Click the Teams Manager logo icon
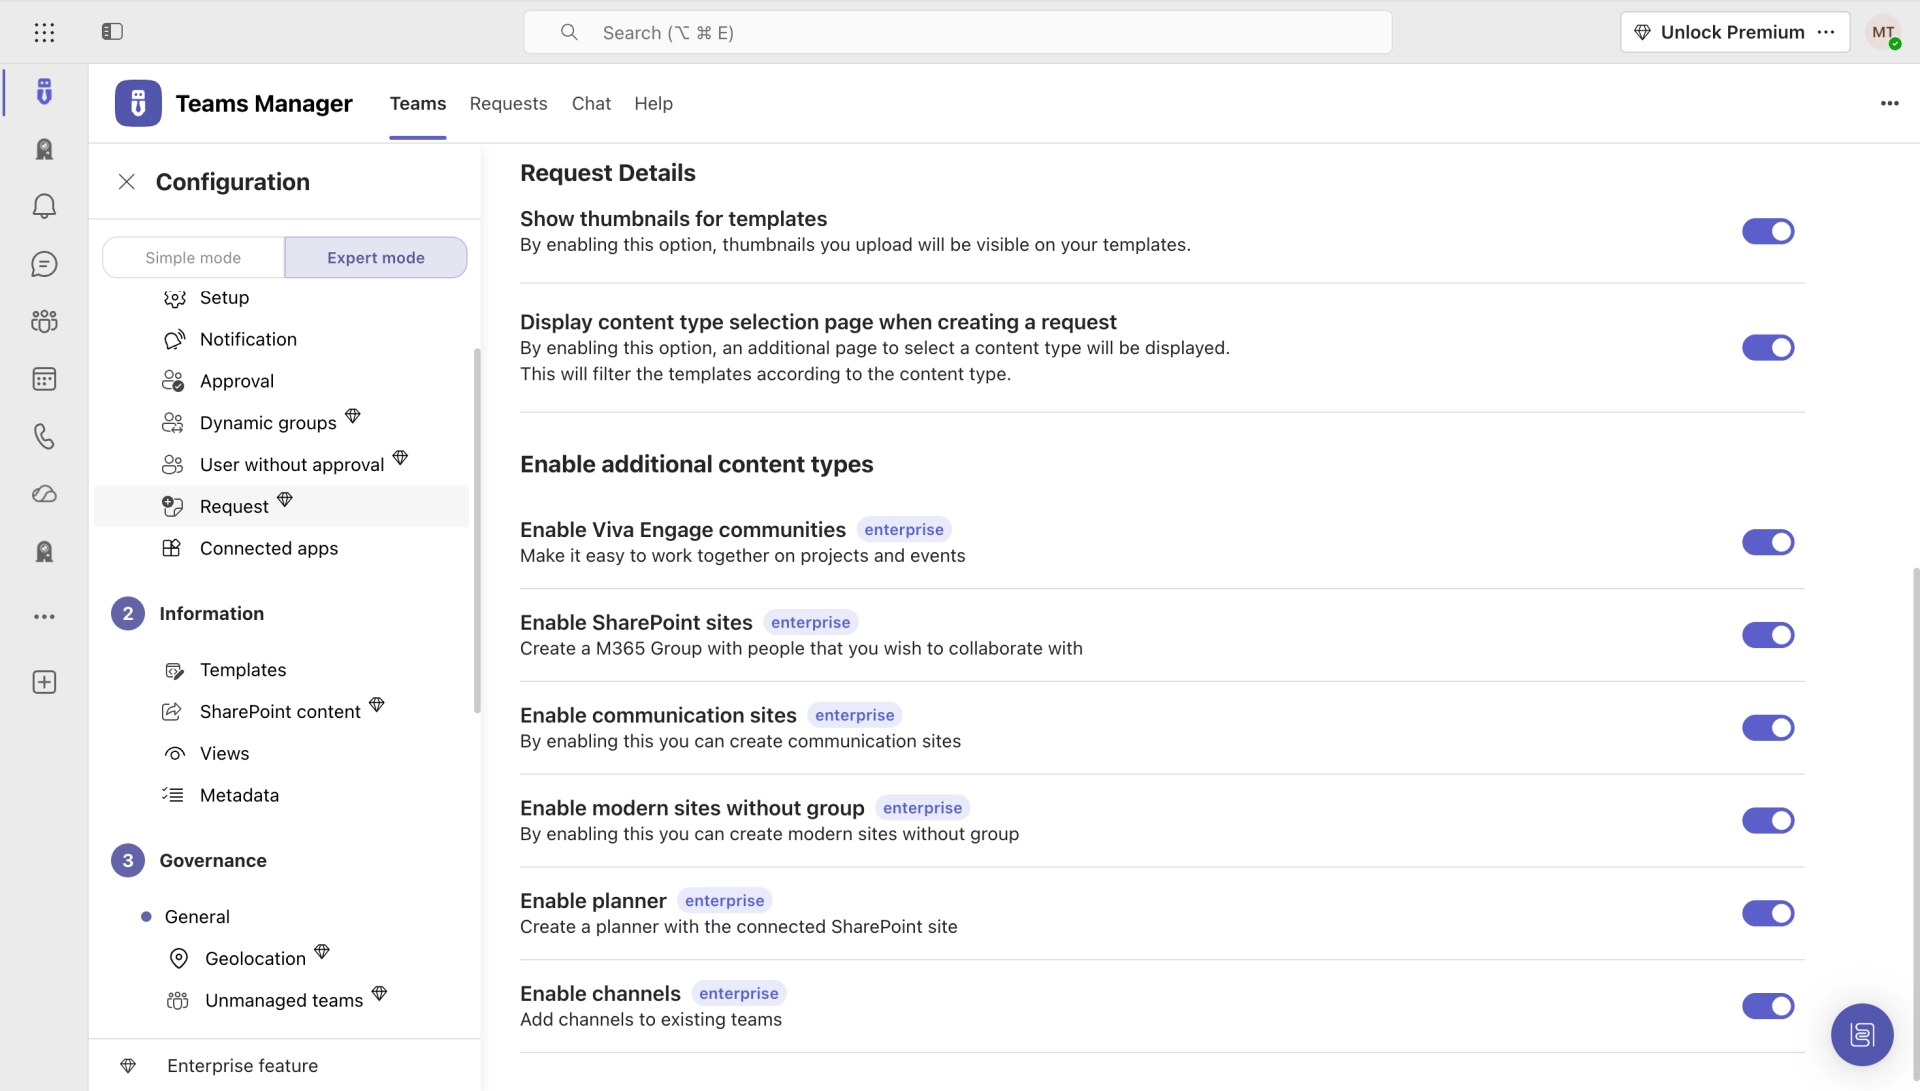This screenshot has width=1920, height=1091. coord(138,103)
